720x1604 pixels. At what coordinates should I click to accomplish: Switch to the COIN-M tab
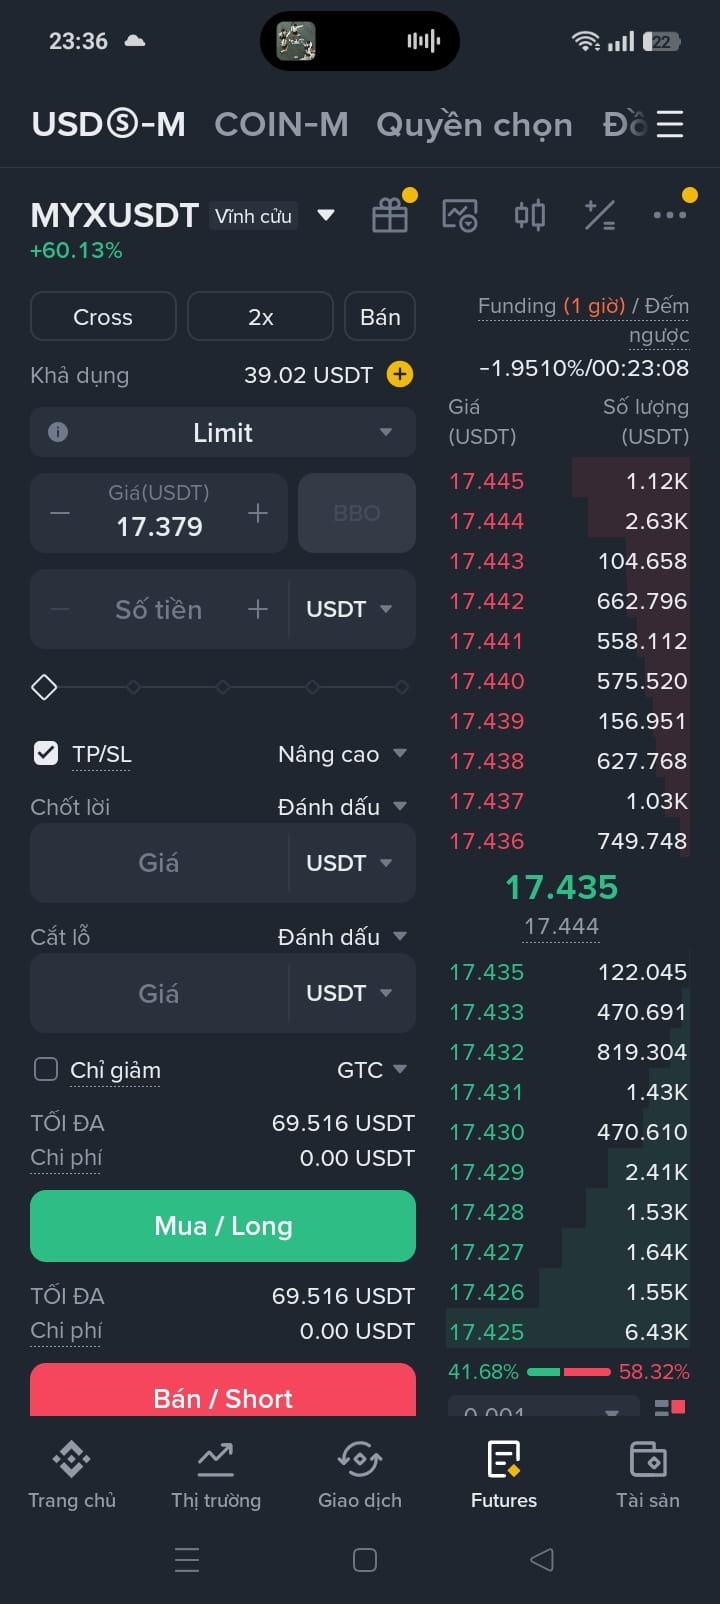281,124
